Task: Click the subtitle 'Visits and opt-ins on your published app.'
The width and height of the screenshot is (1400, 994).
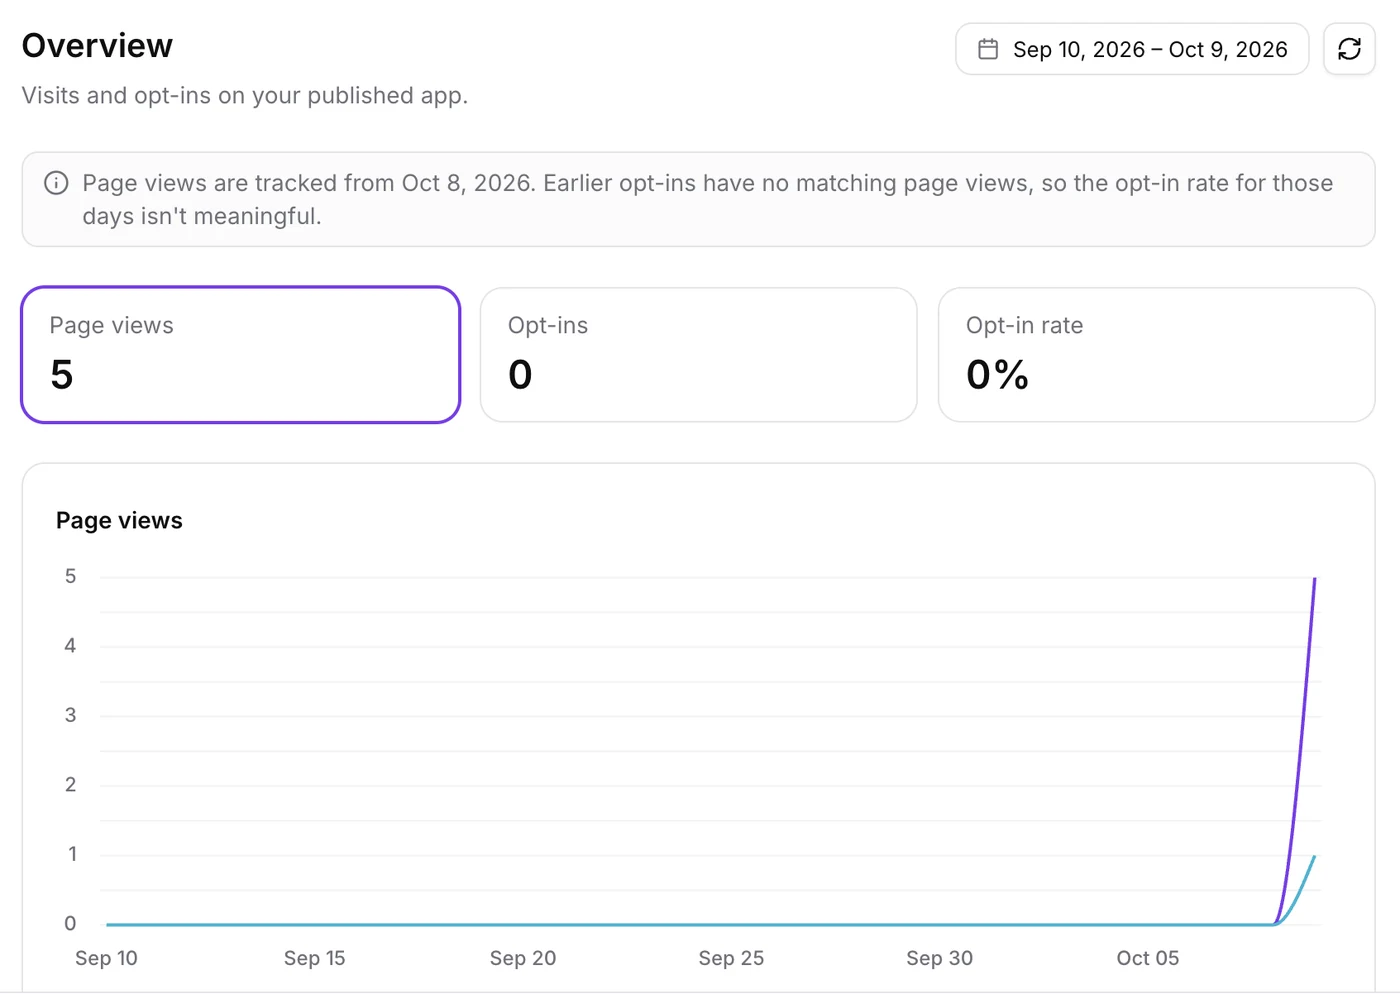Action: tap(245, 96)
